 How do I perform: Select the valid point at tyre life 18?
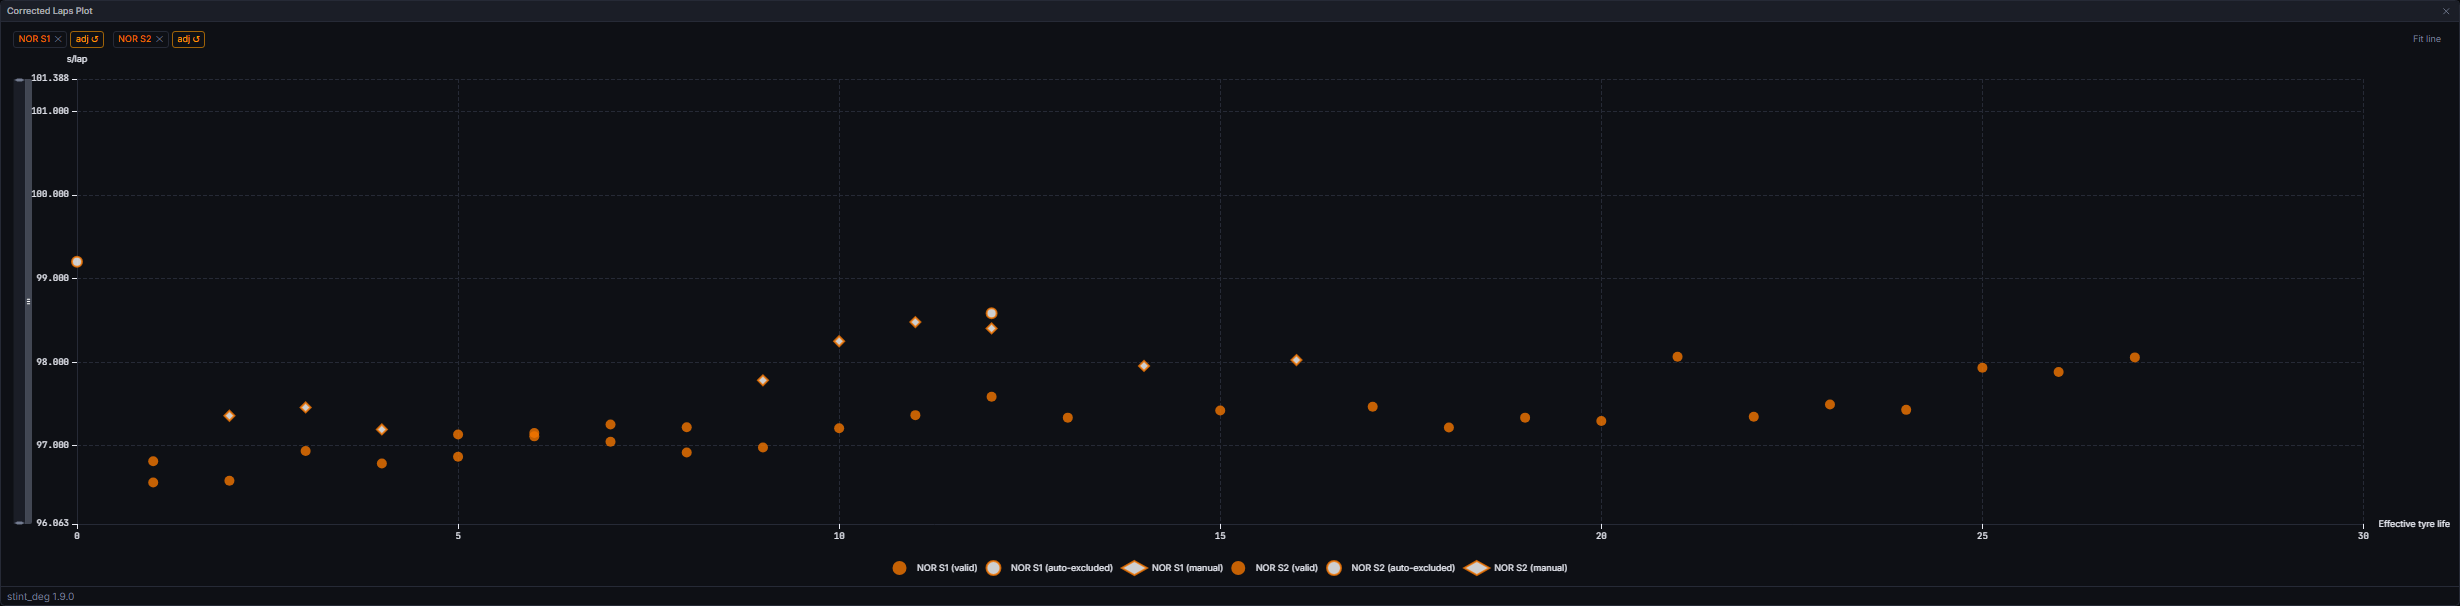1449,427
